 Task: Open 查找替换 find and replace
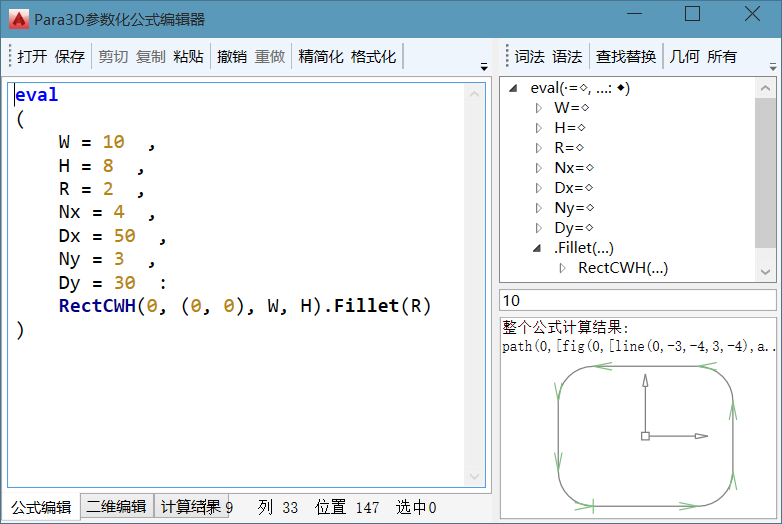pos(626,56)
